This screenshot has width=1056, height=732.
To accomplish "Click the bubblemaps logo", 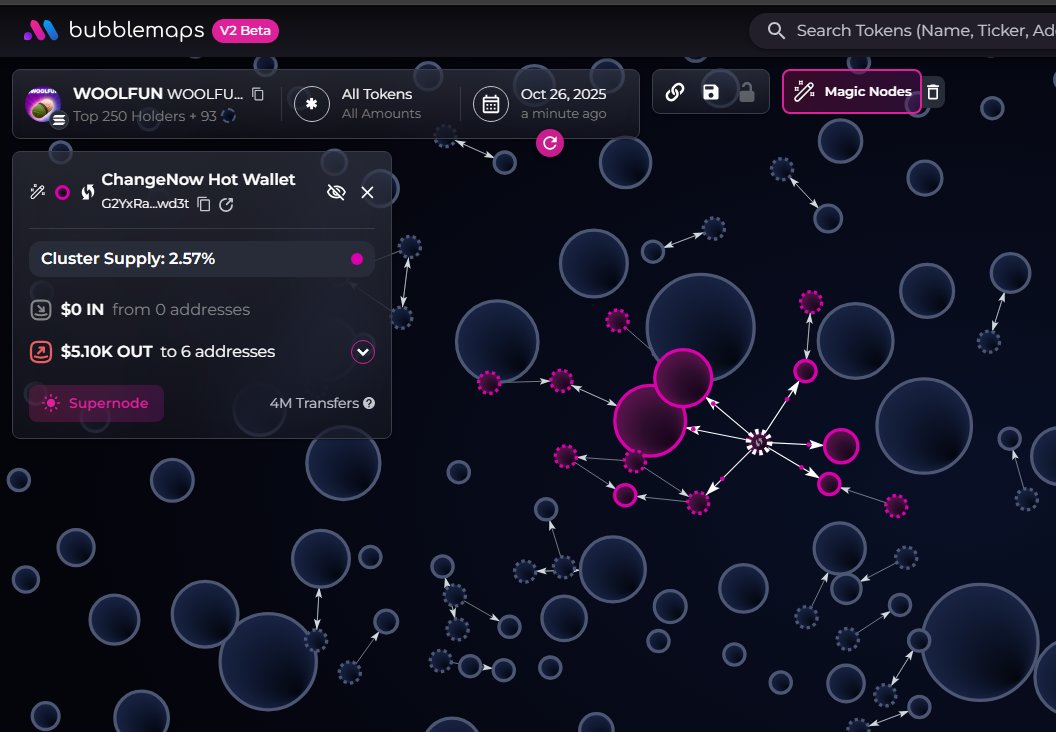I will tap(114, 31).
